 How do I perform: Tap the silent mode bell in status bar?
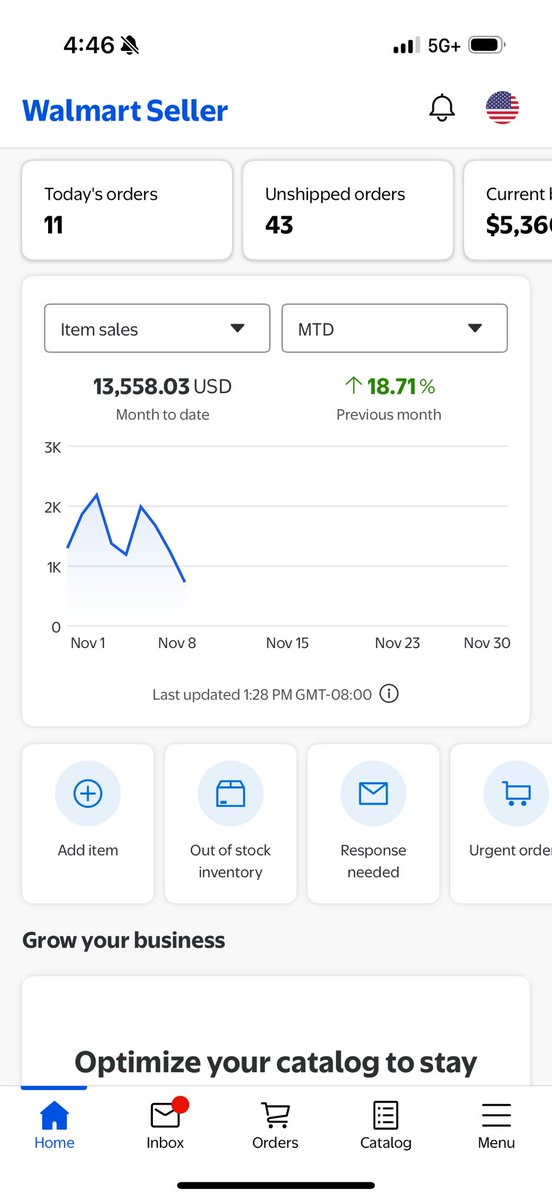pos(130,45)
